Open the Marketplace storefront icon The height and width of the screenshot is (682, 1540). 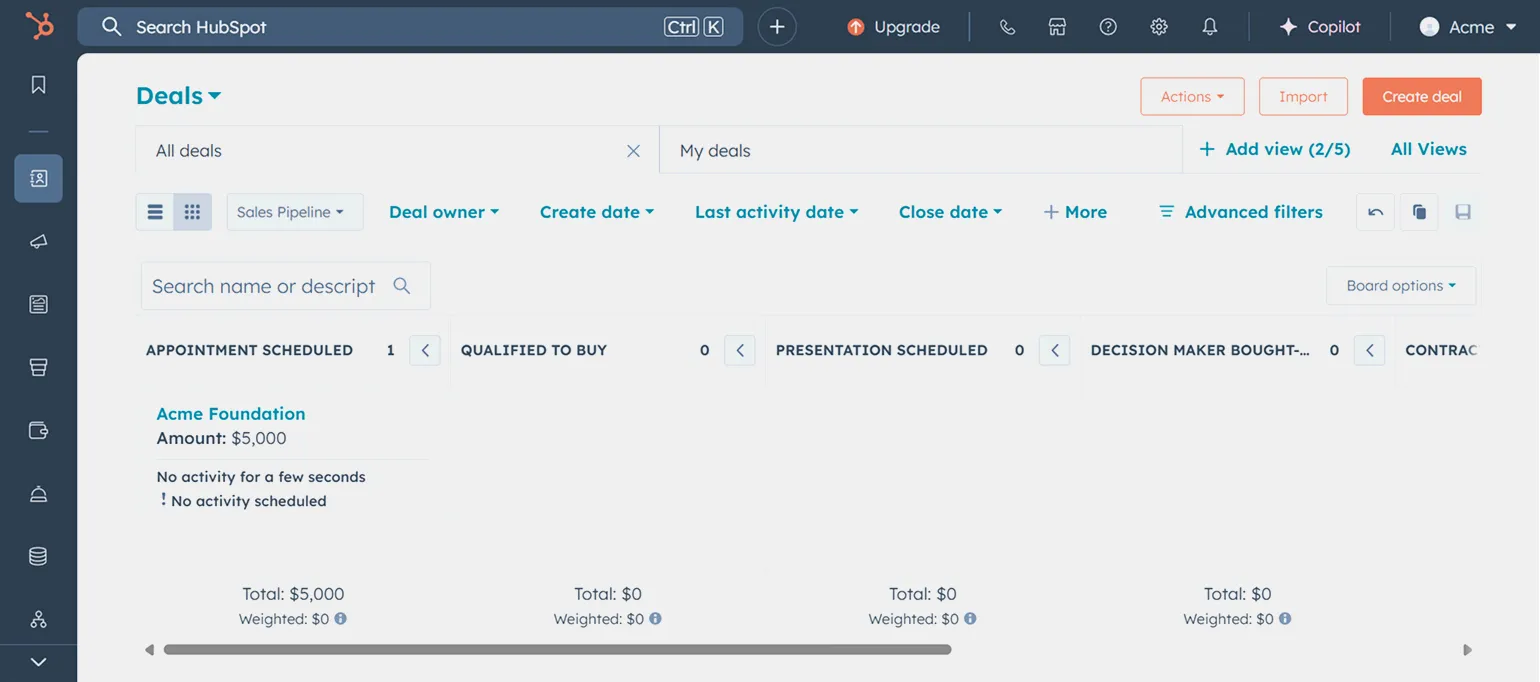[x=1057, y=27]
